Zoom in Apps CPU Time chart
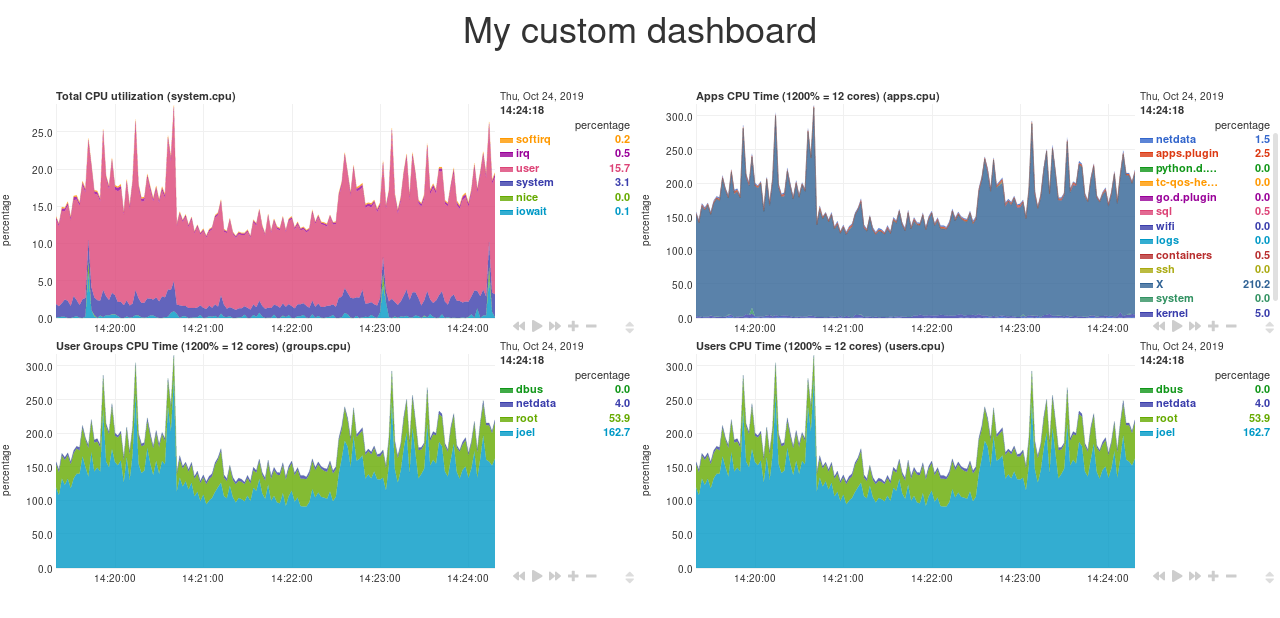The height and width of the screenshot is (618, 1280). pos(1213,326)
